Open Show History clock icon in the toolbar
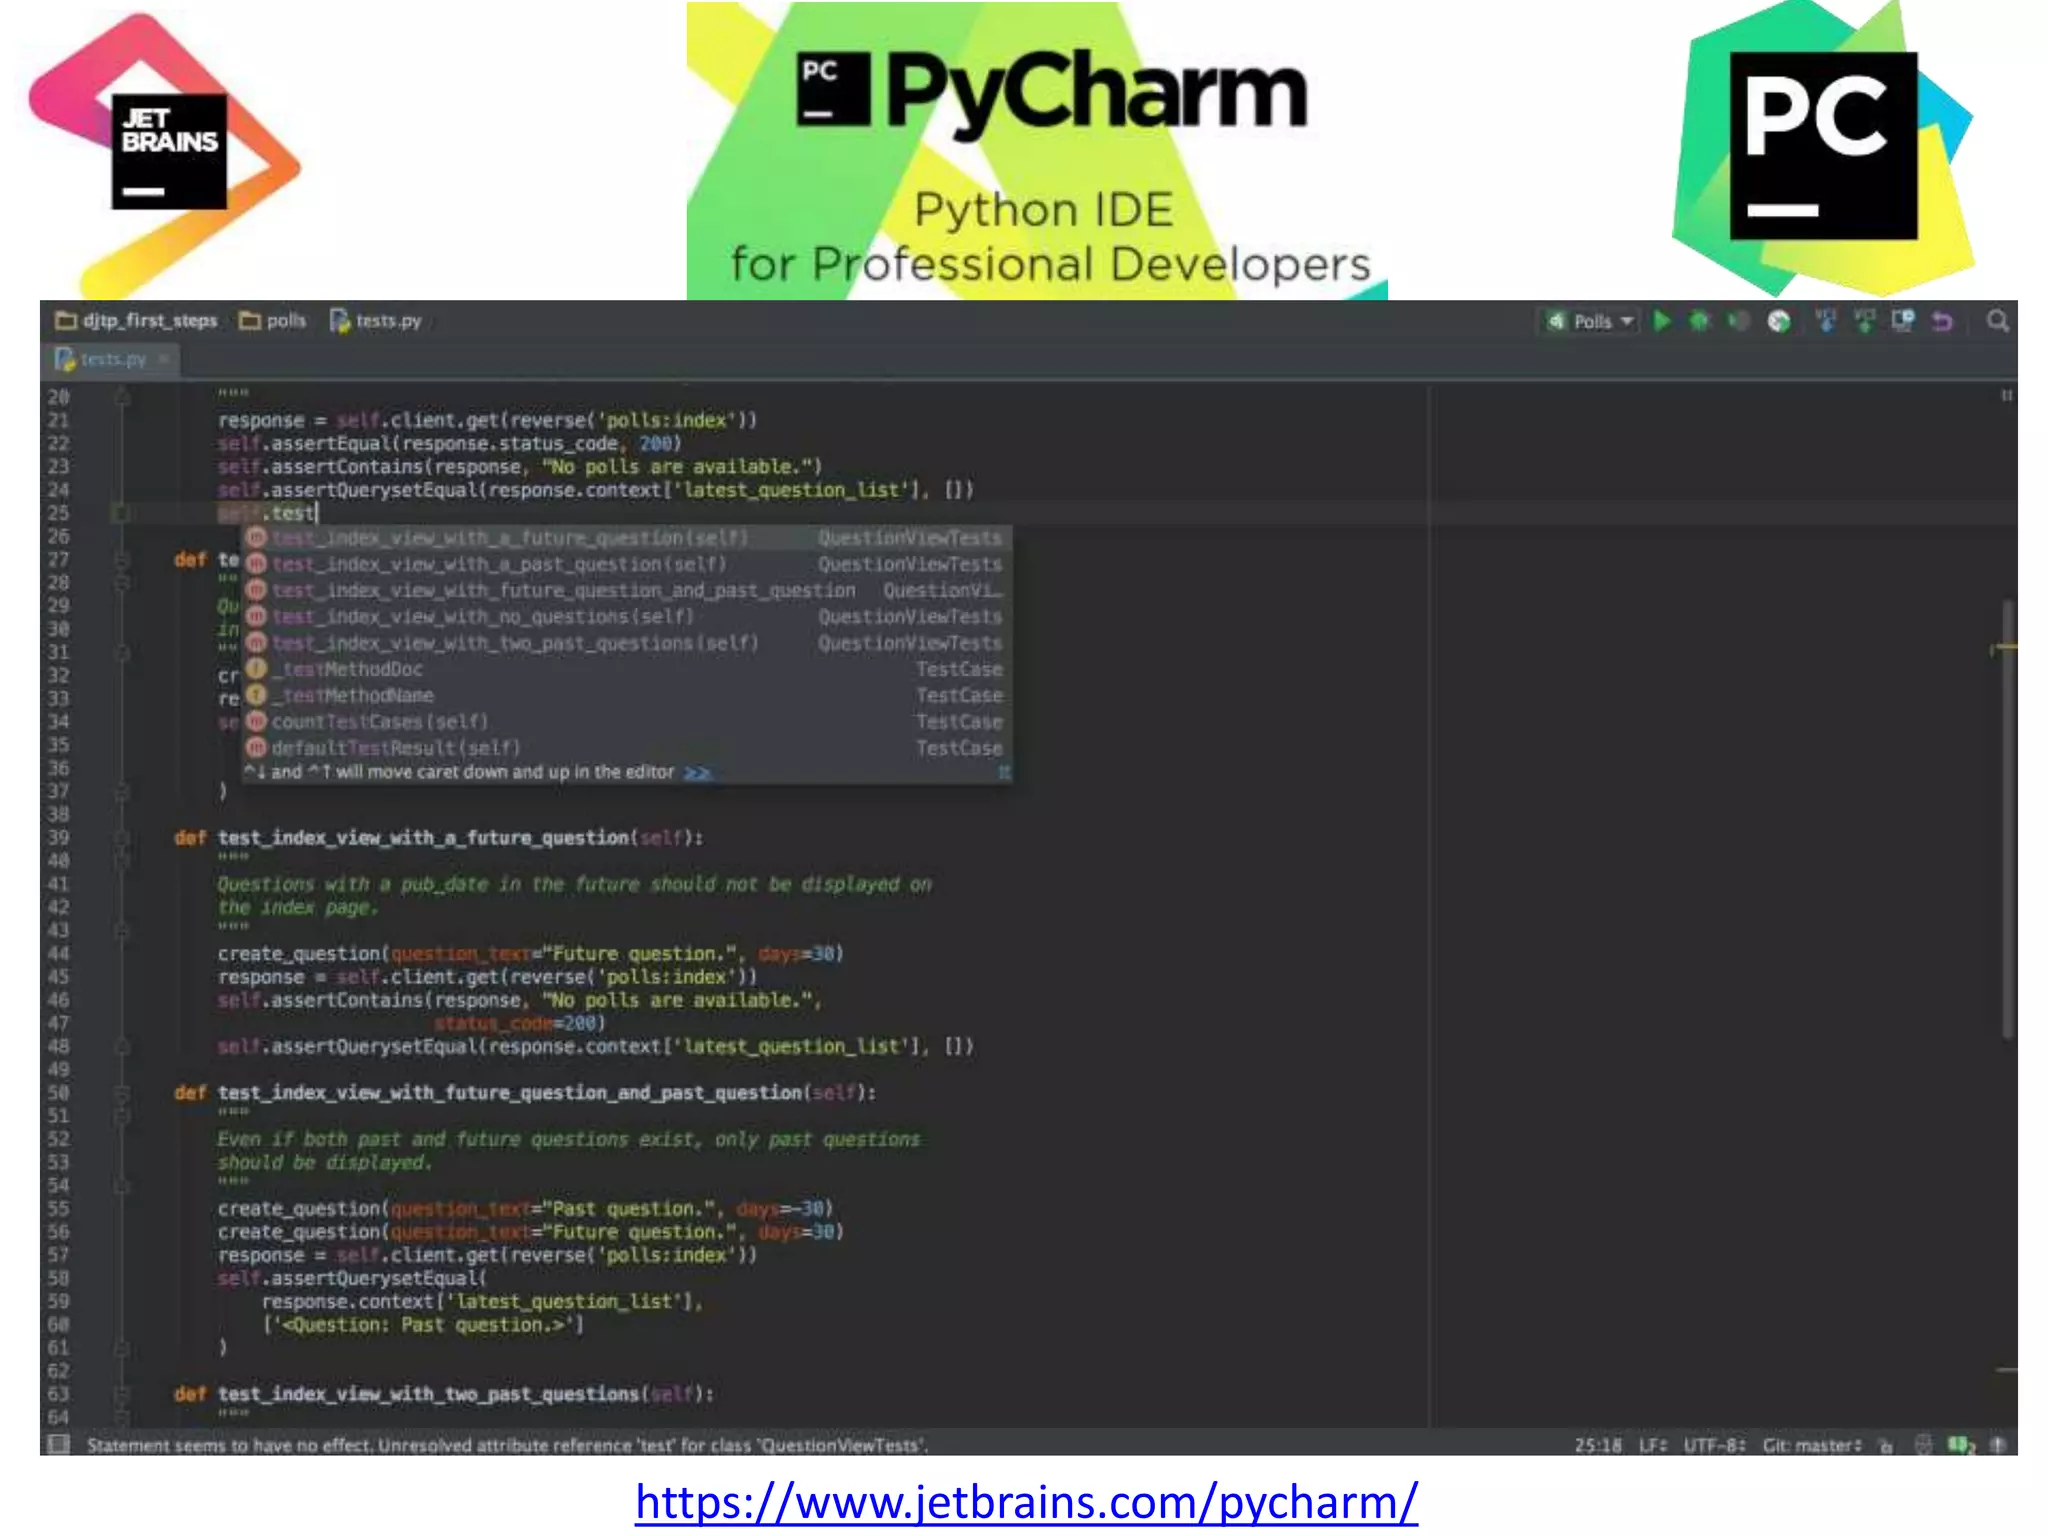Screen dimensions: 2048x1536 1903,321
